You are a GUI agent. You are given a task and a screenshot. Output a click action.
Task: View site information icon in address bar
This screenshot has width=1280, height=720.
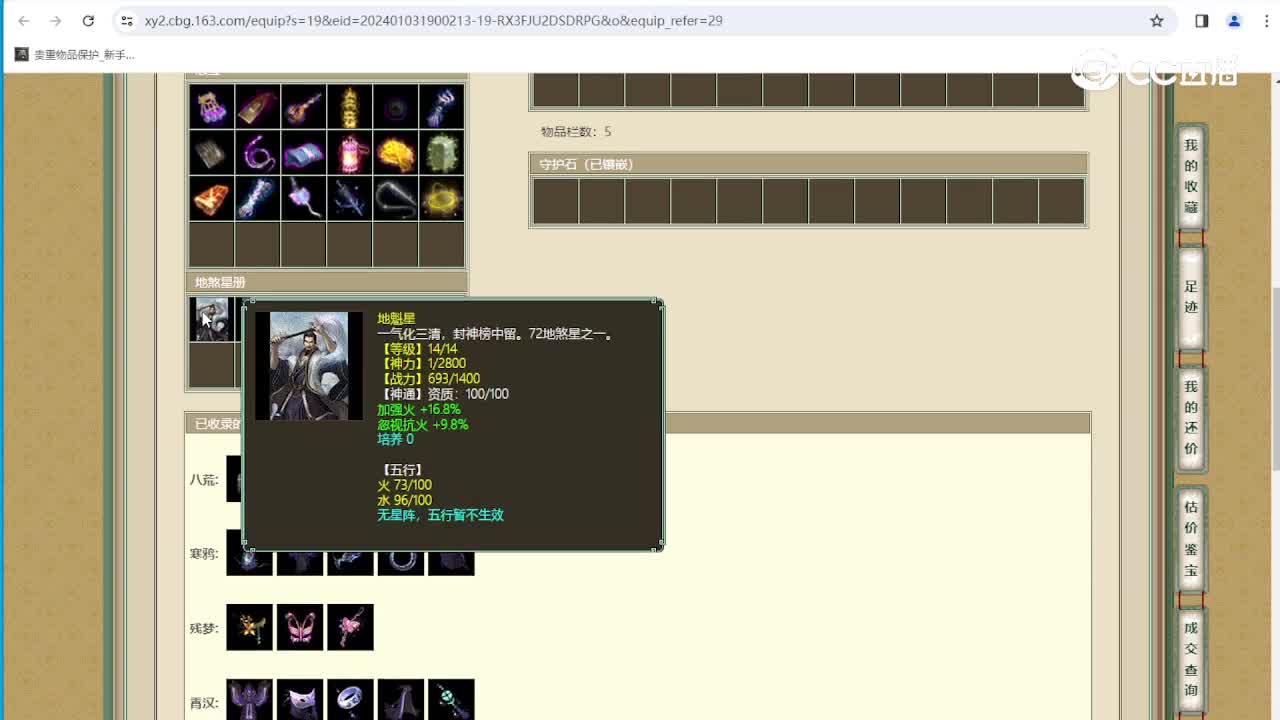pos(126,20)
